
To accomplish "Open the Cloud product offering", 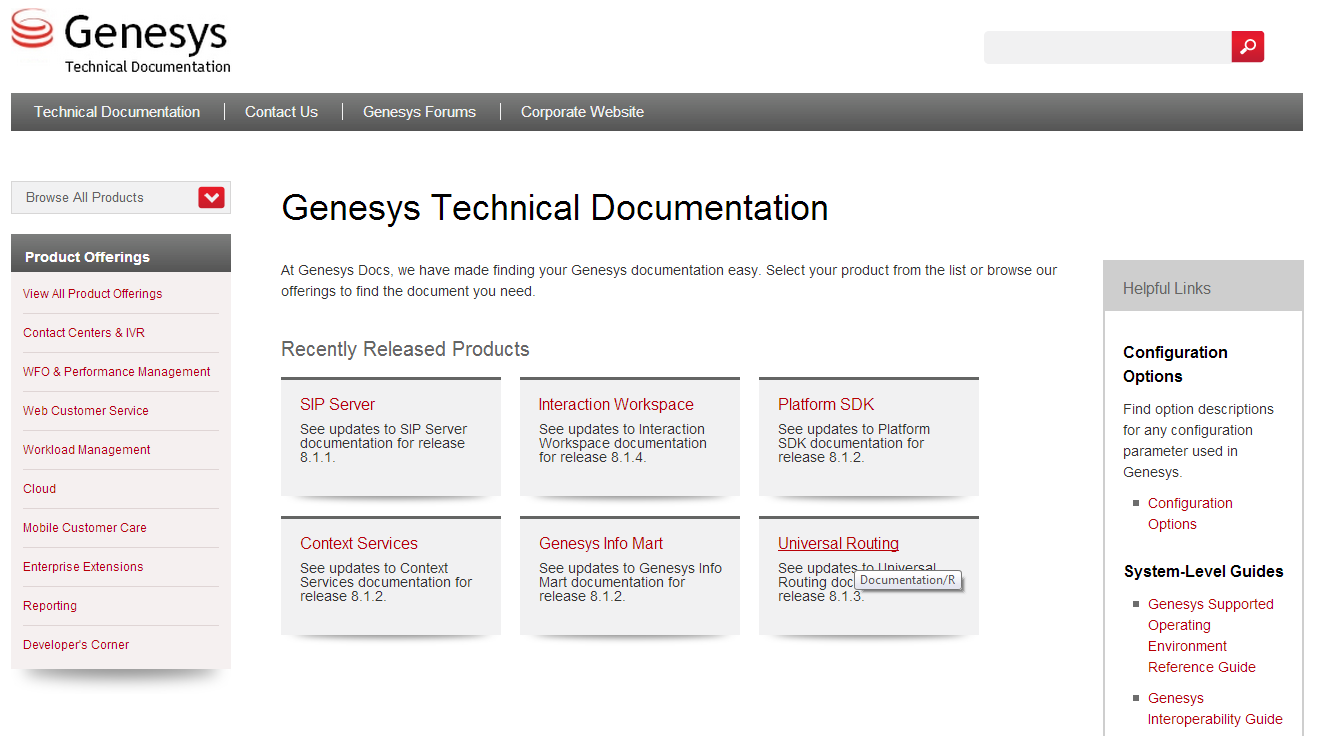I will pos(40,489).
